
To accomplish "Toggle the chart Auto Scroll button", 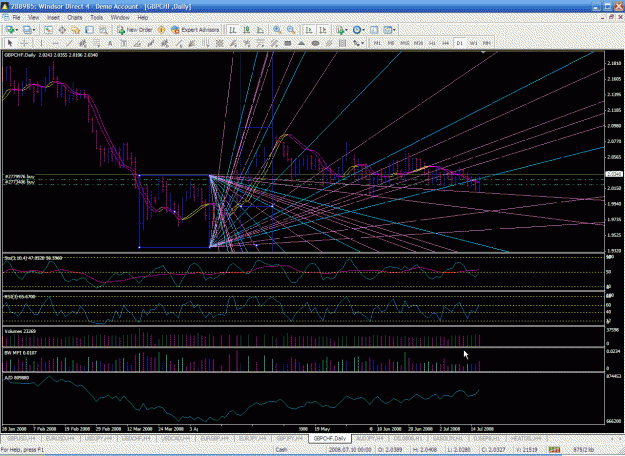I will point(309,30).
